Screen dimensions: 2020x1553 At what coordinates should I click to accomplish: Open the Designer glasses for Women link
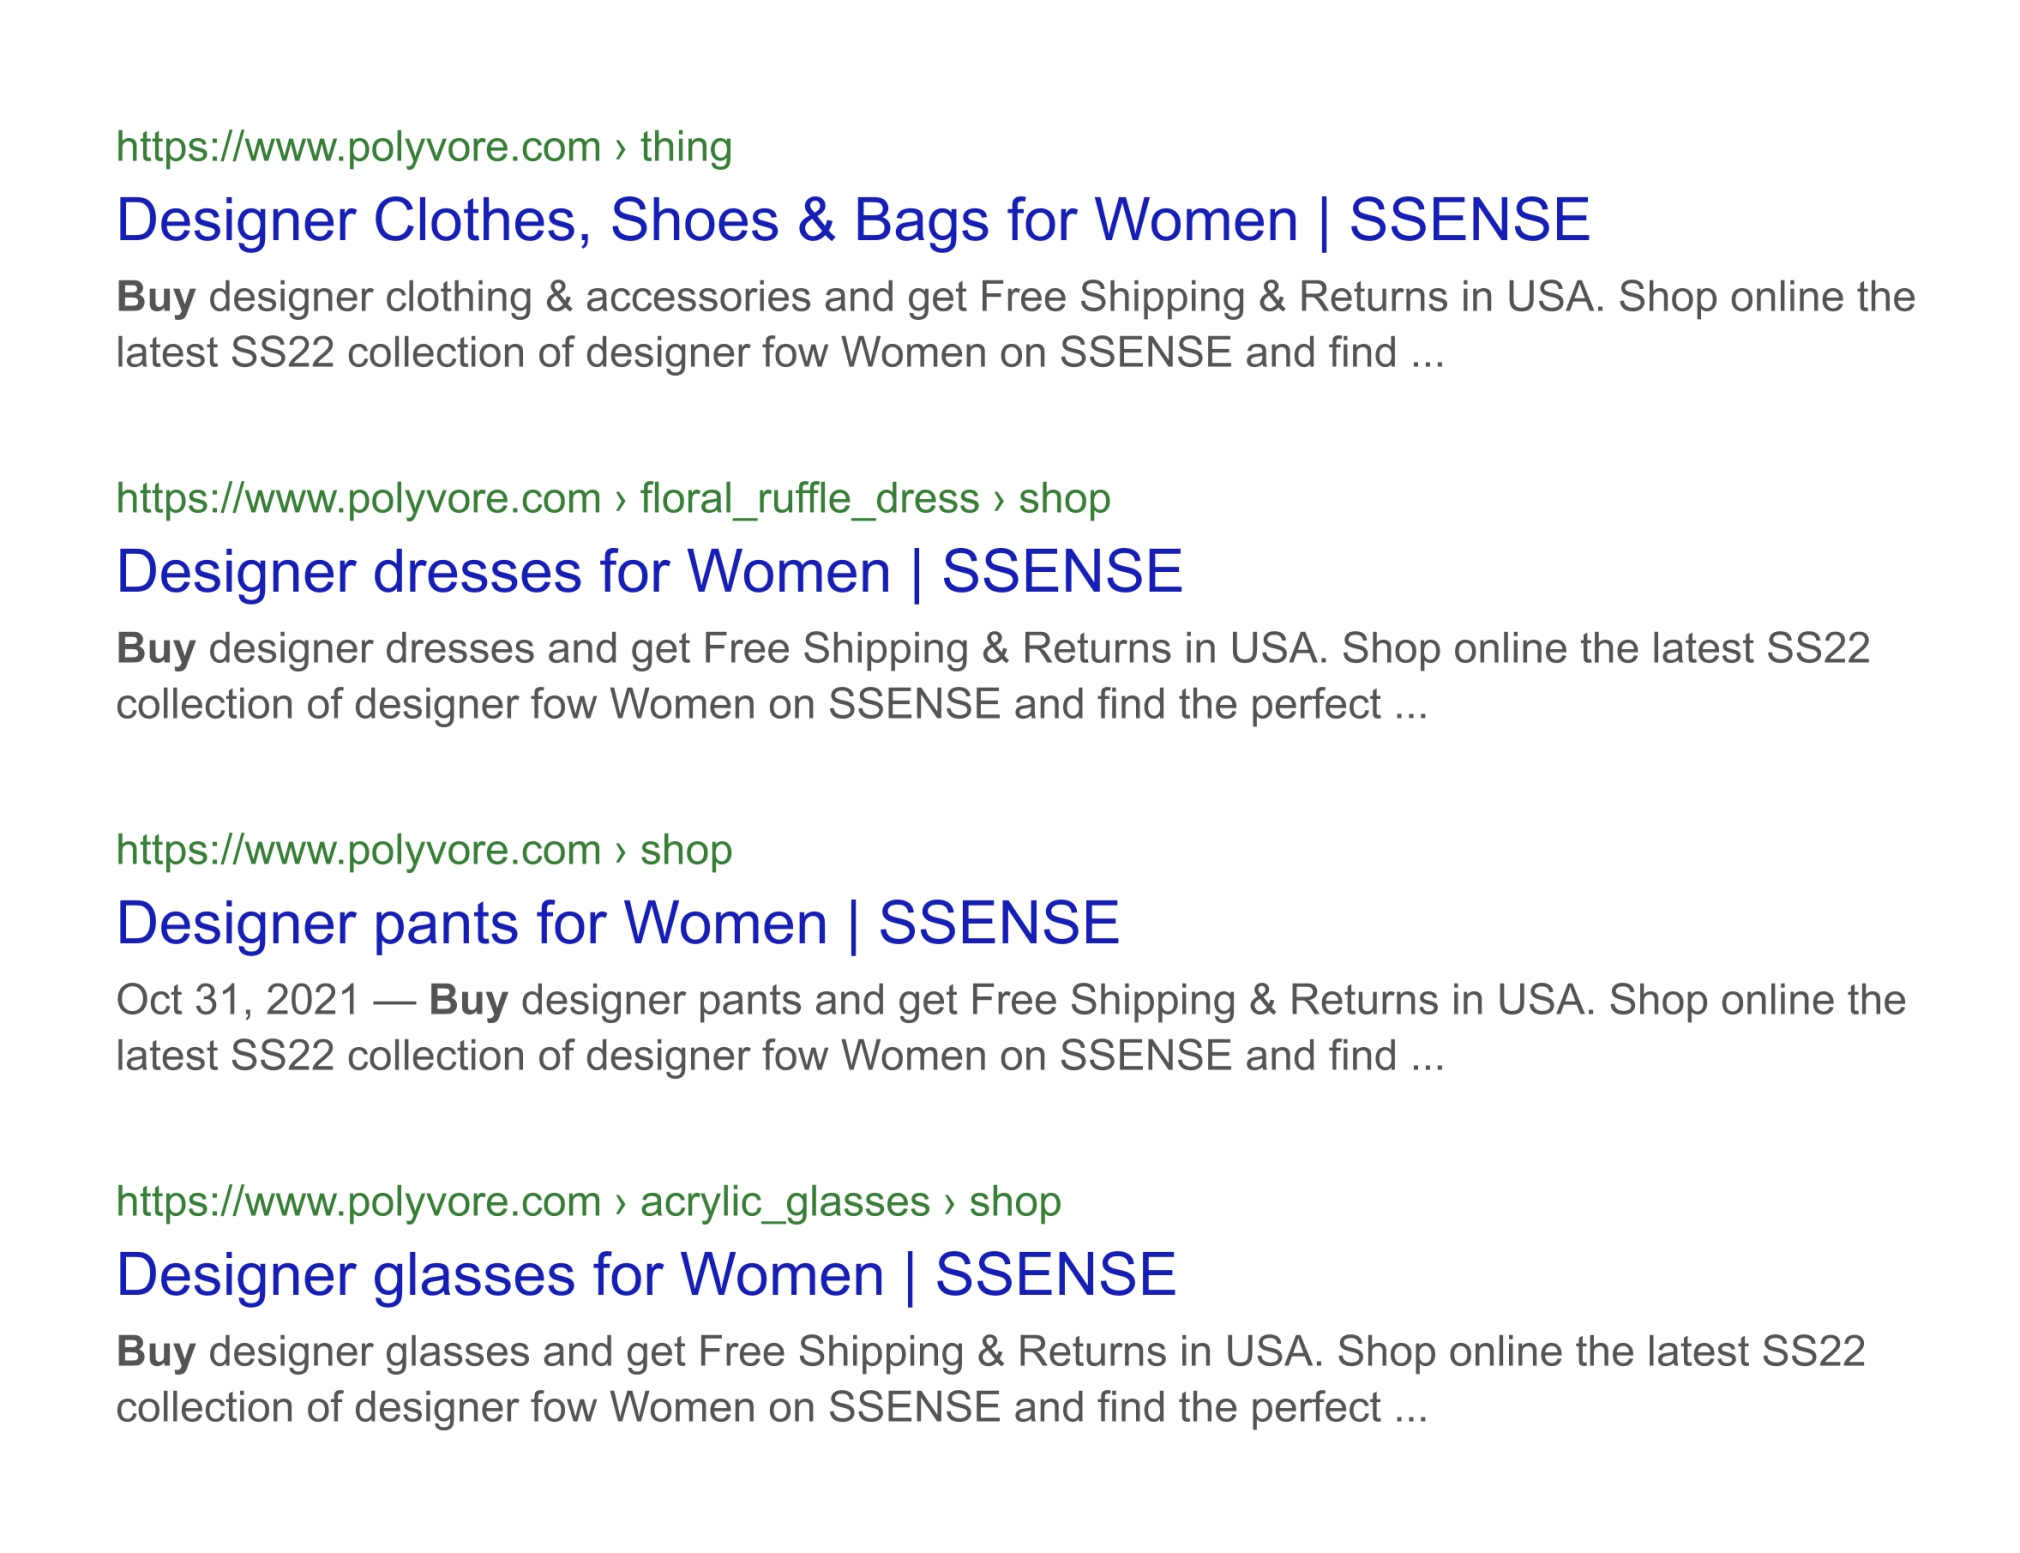(646, 1274)
